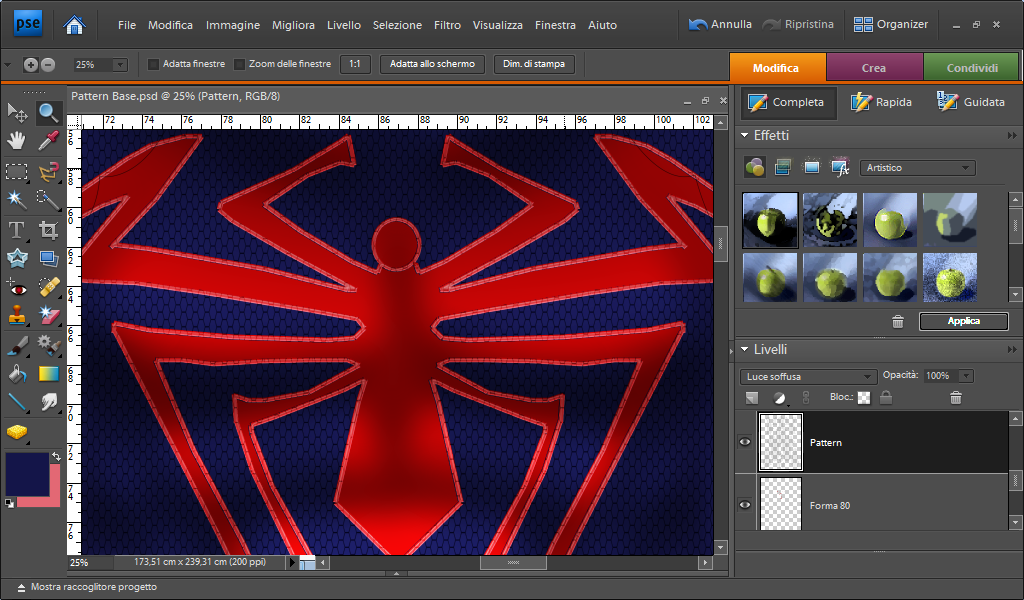Click the zoom out minus button
This screenshot has height=600, width=1024.
48,65
